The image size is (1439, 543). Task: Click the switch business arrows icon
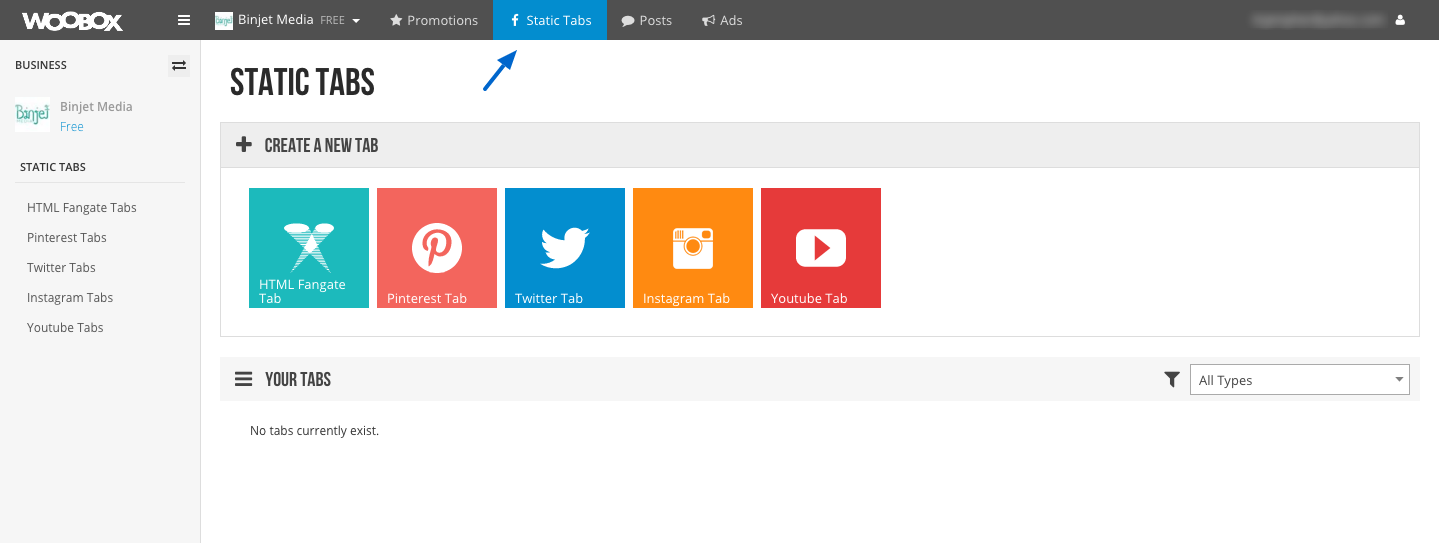pos(179,66)
